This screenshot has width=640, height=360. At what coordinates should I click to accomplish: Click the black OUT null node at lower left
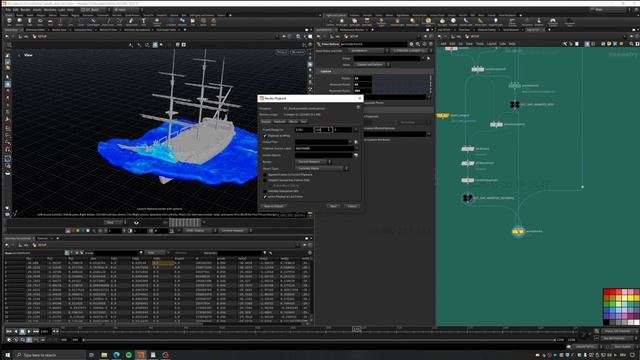coord(467,198)
